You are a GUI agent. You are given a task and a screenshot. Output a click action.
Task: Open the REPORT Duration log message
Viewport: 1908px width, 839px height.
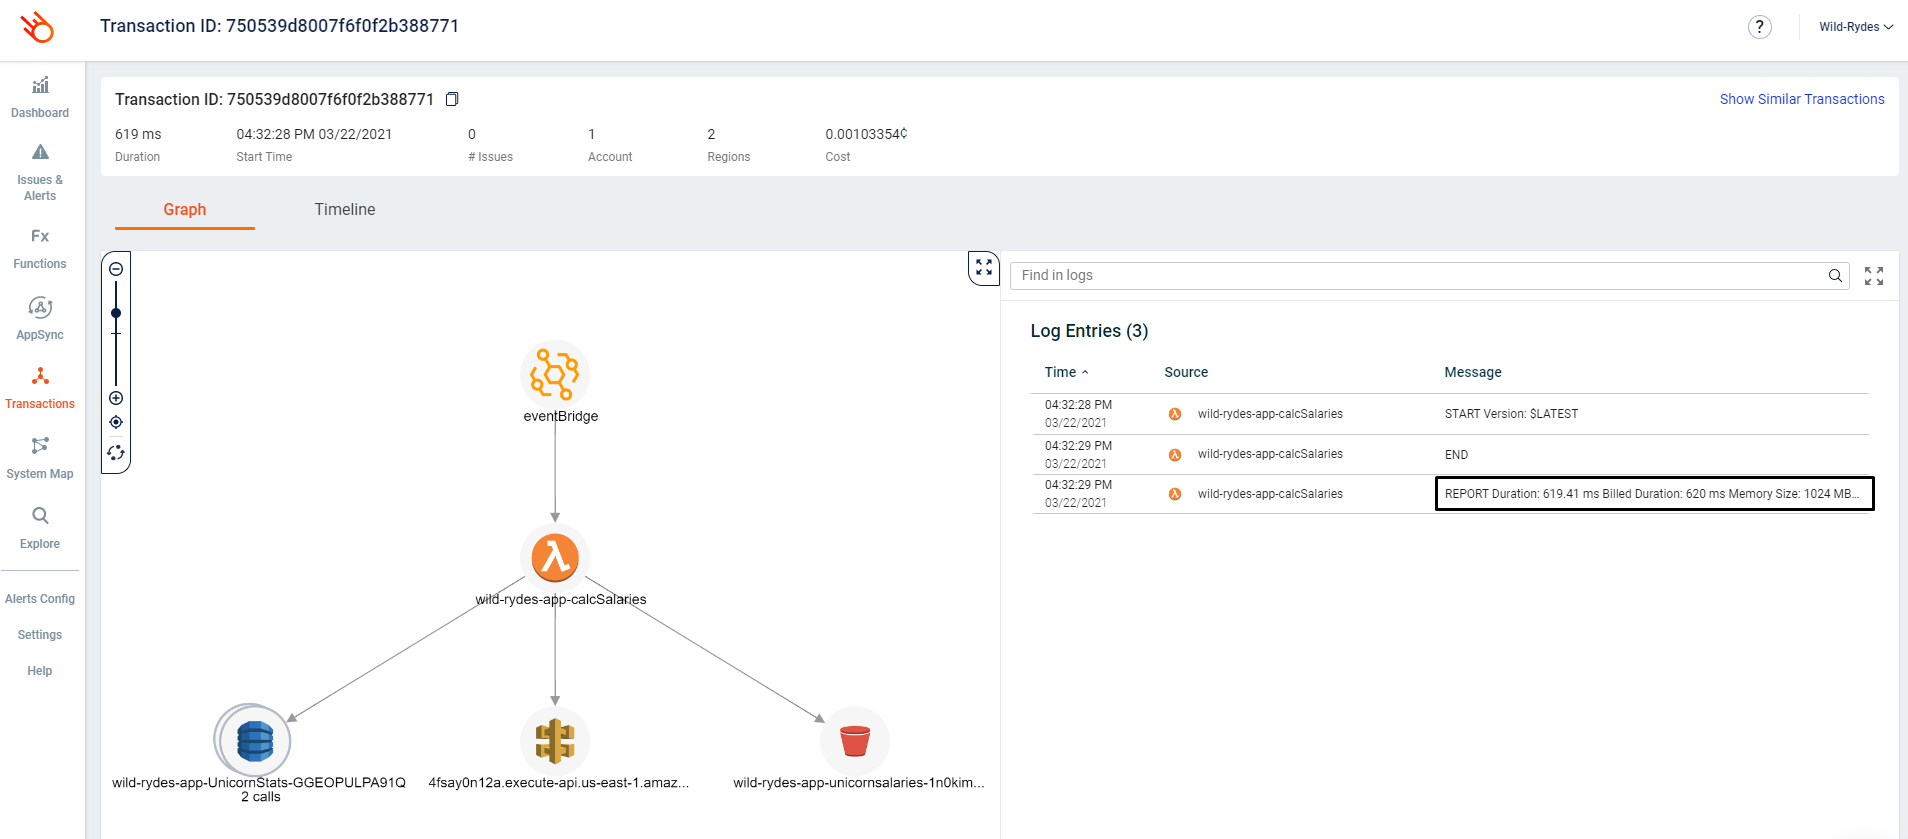point(1654,494)
